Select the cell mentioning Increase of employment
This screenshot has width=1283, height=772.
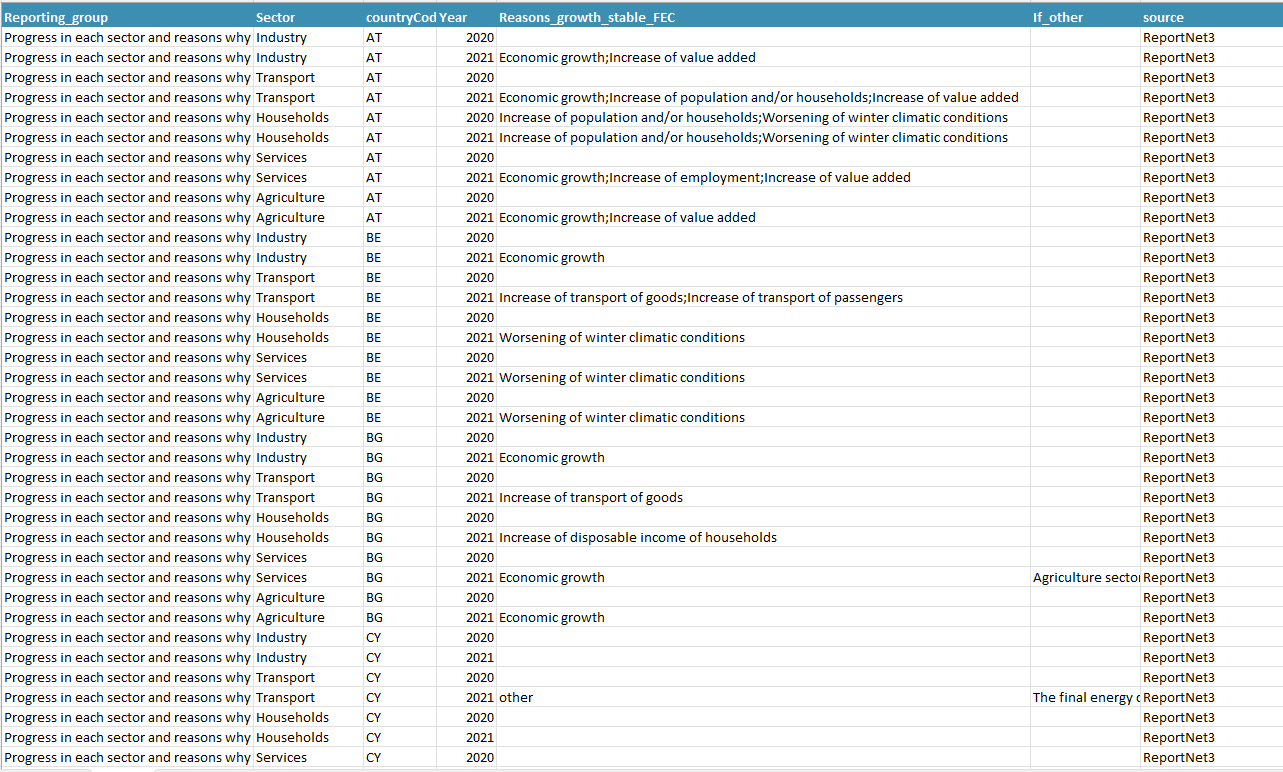point(763,177)
